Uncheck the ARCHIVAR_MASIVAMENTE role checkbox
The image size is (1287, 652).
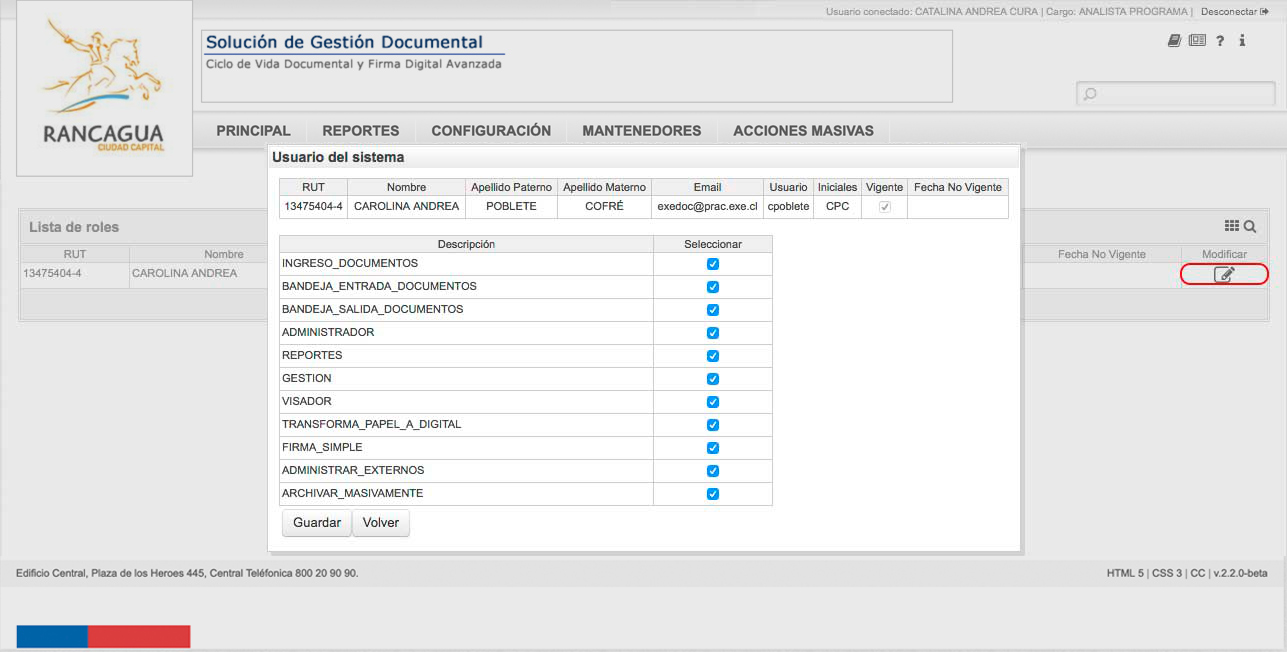coord(713,494)
